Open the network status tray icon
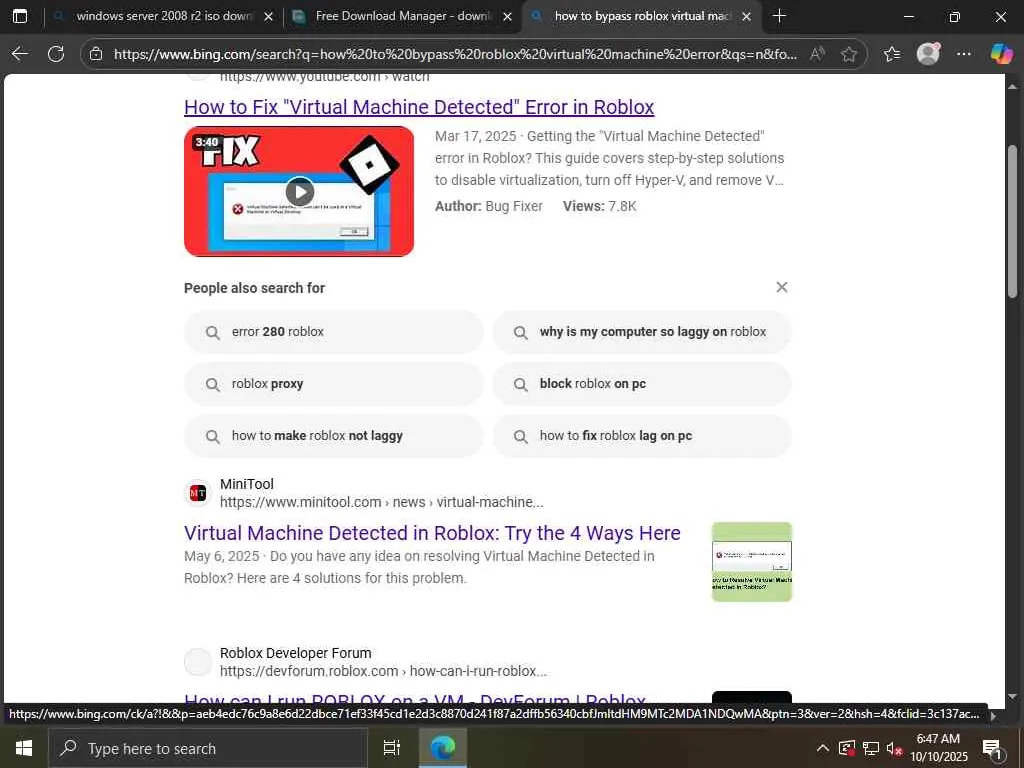 tap(870, 748)
